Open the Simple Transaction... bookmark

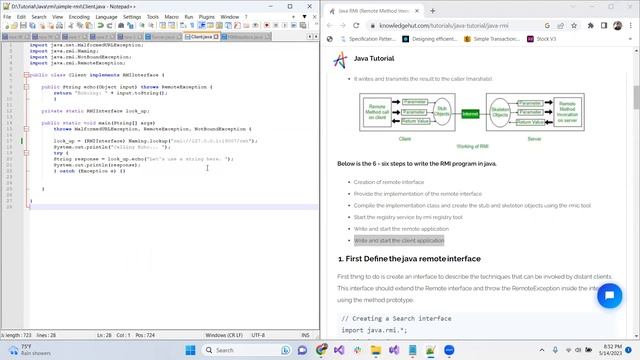[x=492, y=39]
